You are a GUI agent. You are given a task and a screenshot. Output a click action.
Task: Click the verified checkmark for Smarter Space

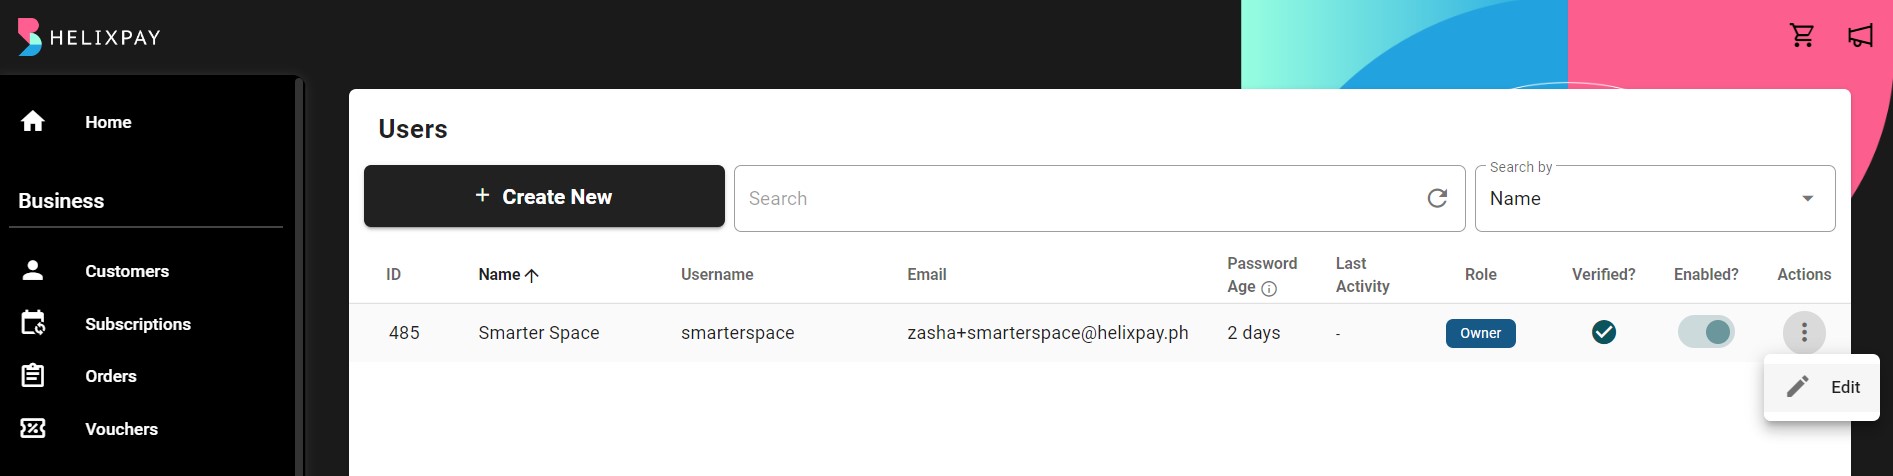click(x=1604, y=332)
